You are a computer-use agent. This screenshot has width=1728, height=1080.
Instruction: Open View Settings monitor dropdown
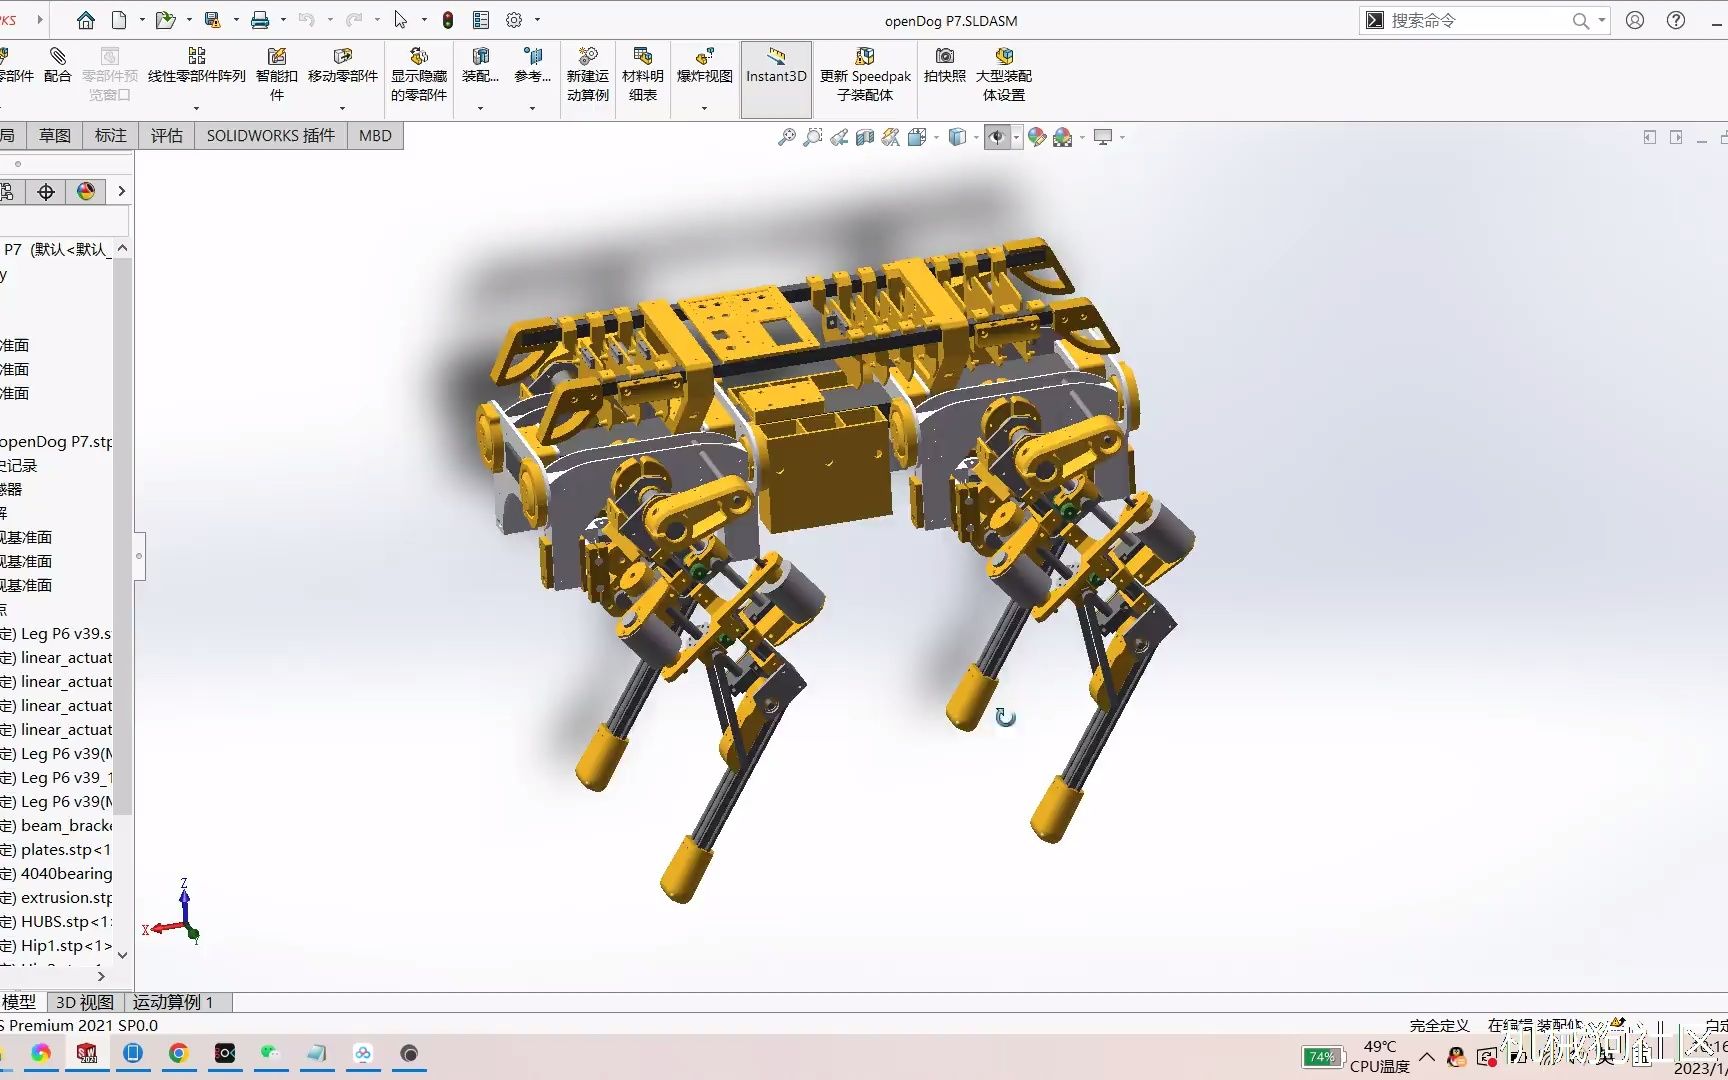coord(1122,138)
